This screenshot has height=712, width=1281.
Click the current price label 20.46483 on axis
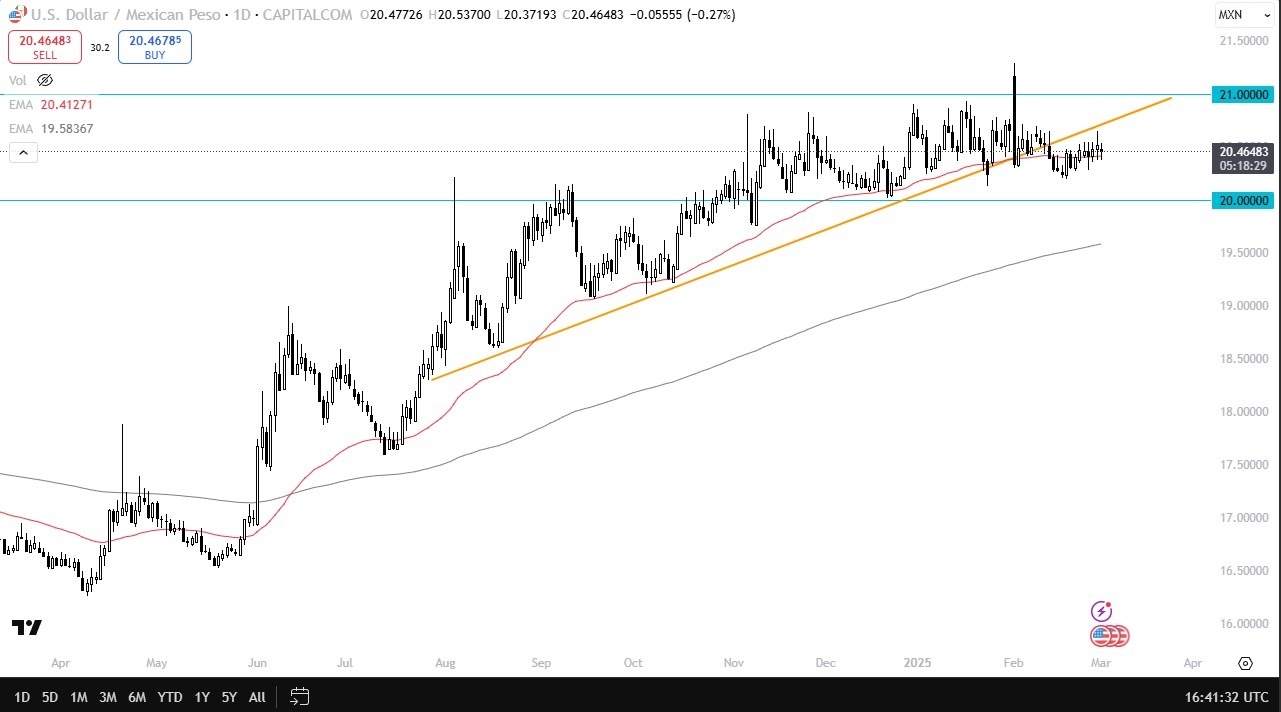pos(1243,150)
